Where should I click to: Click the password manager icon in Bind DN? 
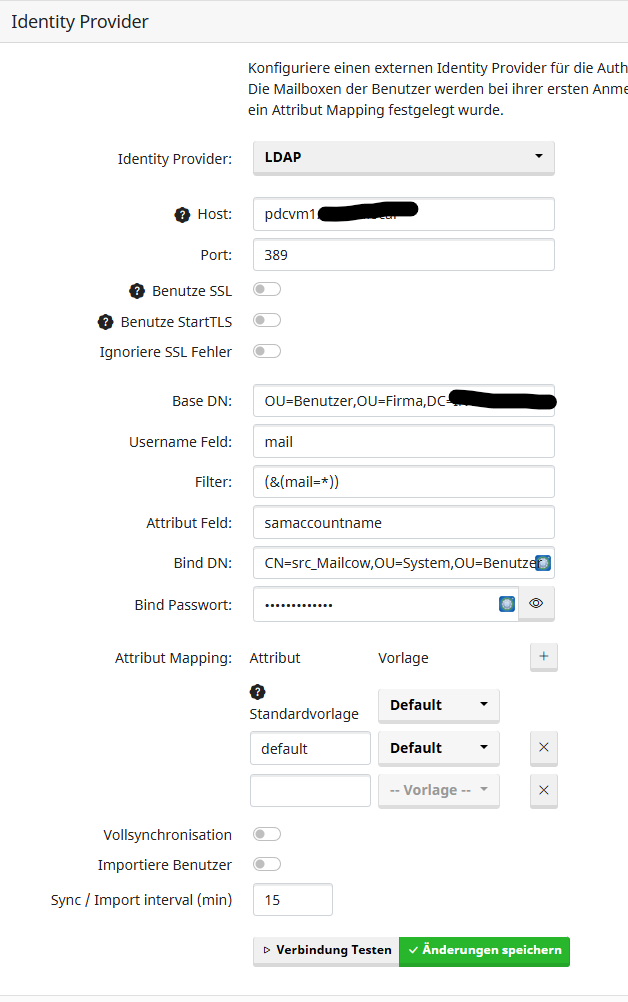pyautogui.click(x=543, y=563)
